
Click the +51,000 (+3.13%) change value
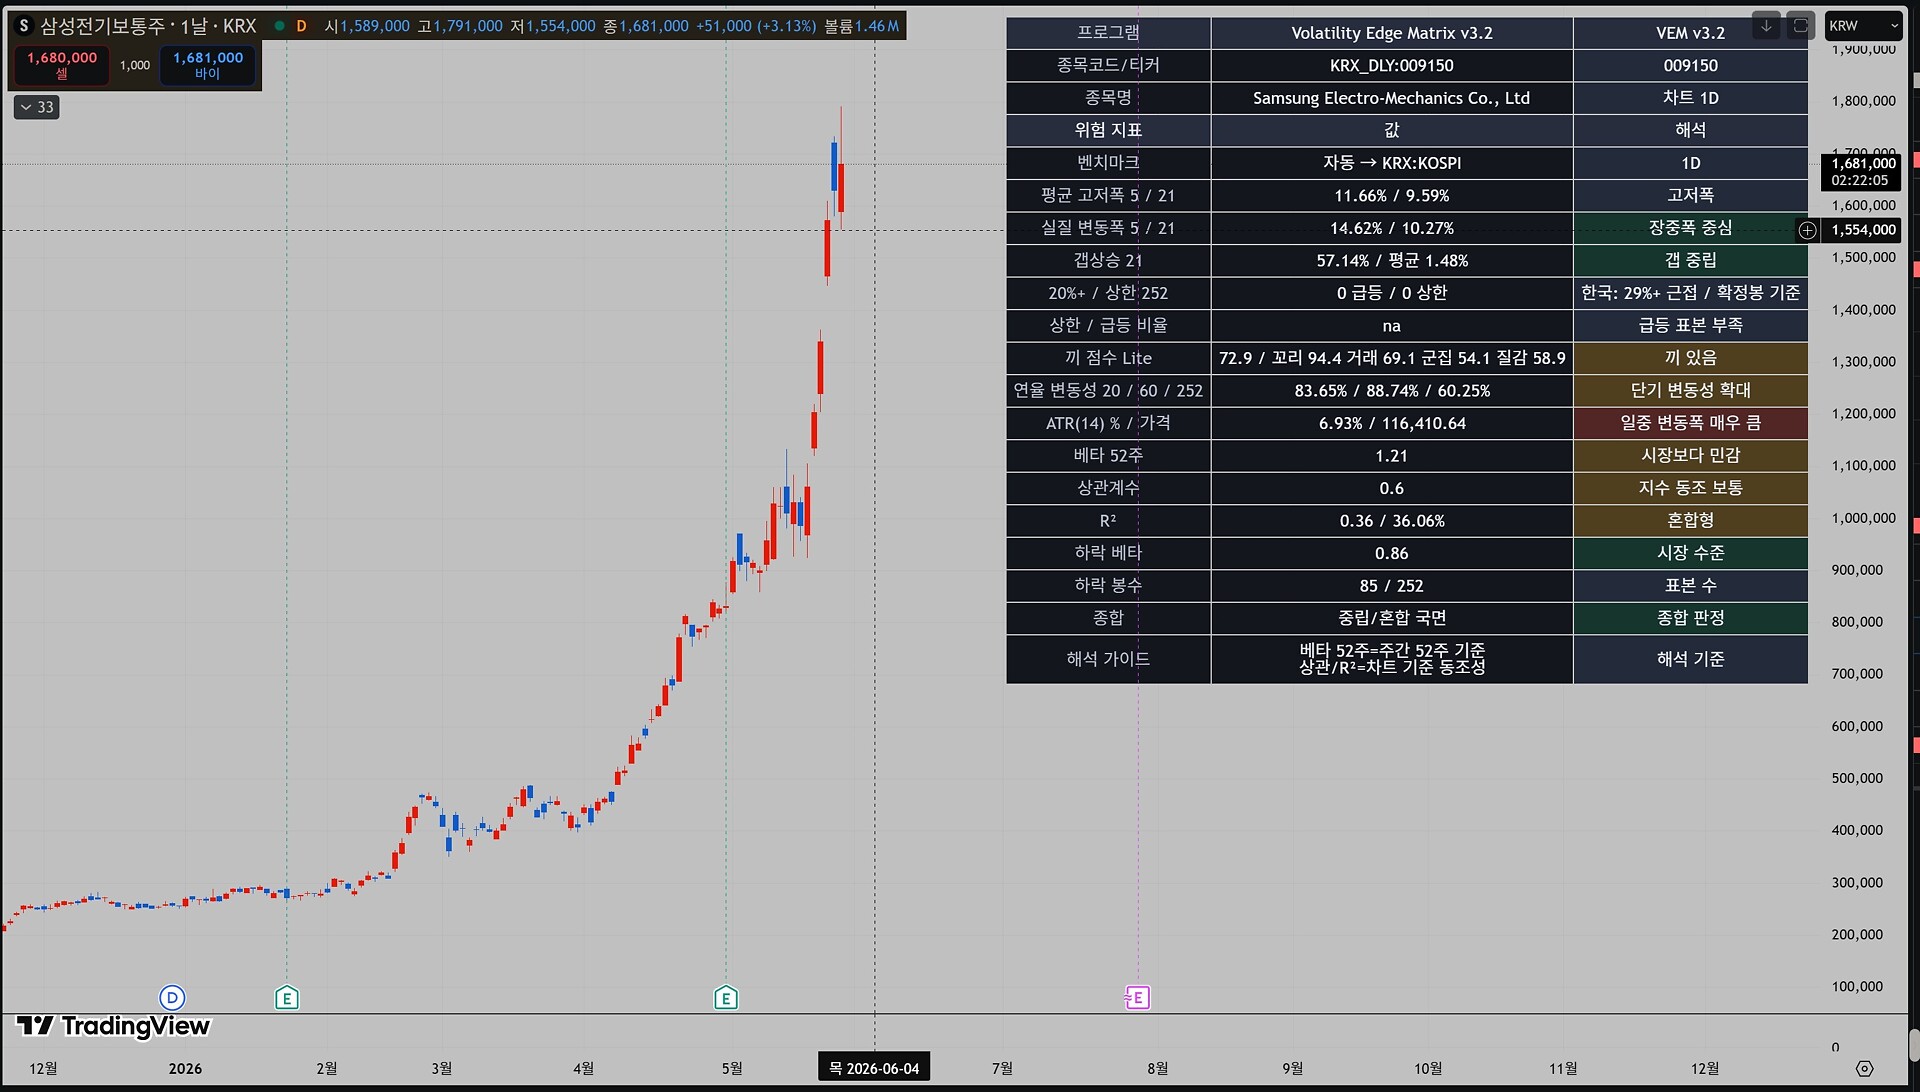pyautogui.click(x=754, y=26)
